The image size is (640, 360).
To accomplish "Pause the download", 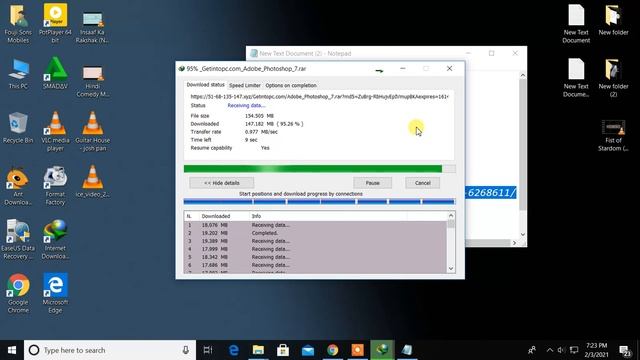I will [373, 183].
